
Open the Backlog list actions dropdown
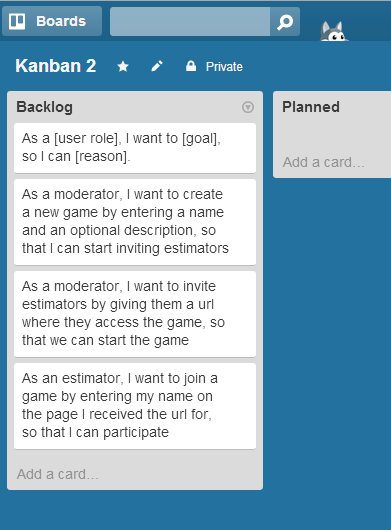(248, 107)
